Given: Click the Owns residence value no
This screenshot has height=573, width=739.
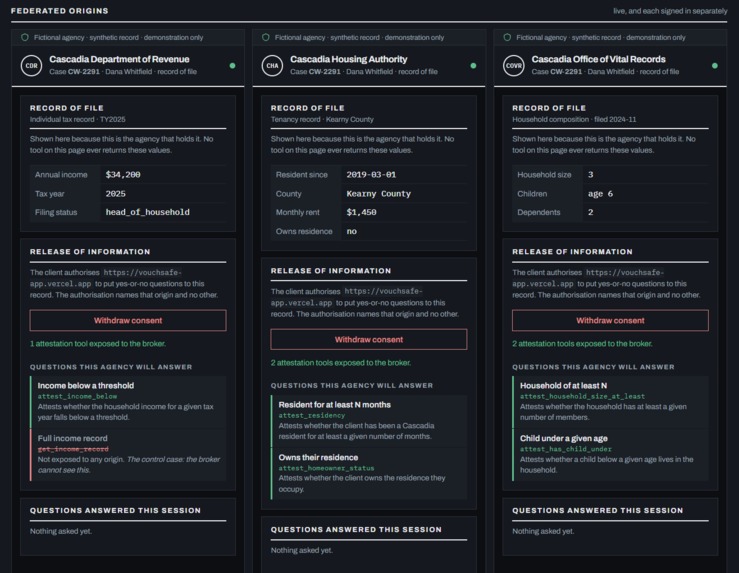Looking at the screenshot, I should pyautogui.click(x=352, y=231).
